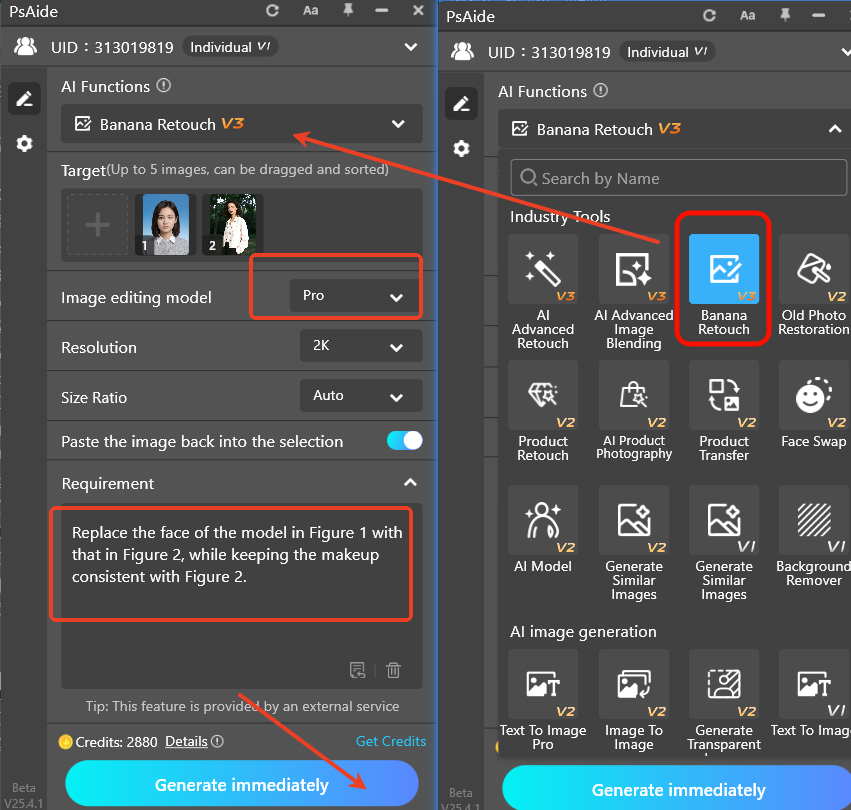Toggle Paste the image back into selection
This screenshot has height=810, width=851.
[404, 441]
